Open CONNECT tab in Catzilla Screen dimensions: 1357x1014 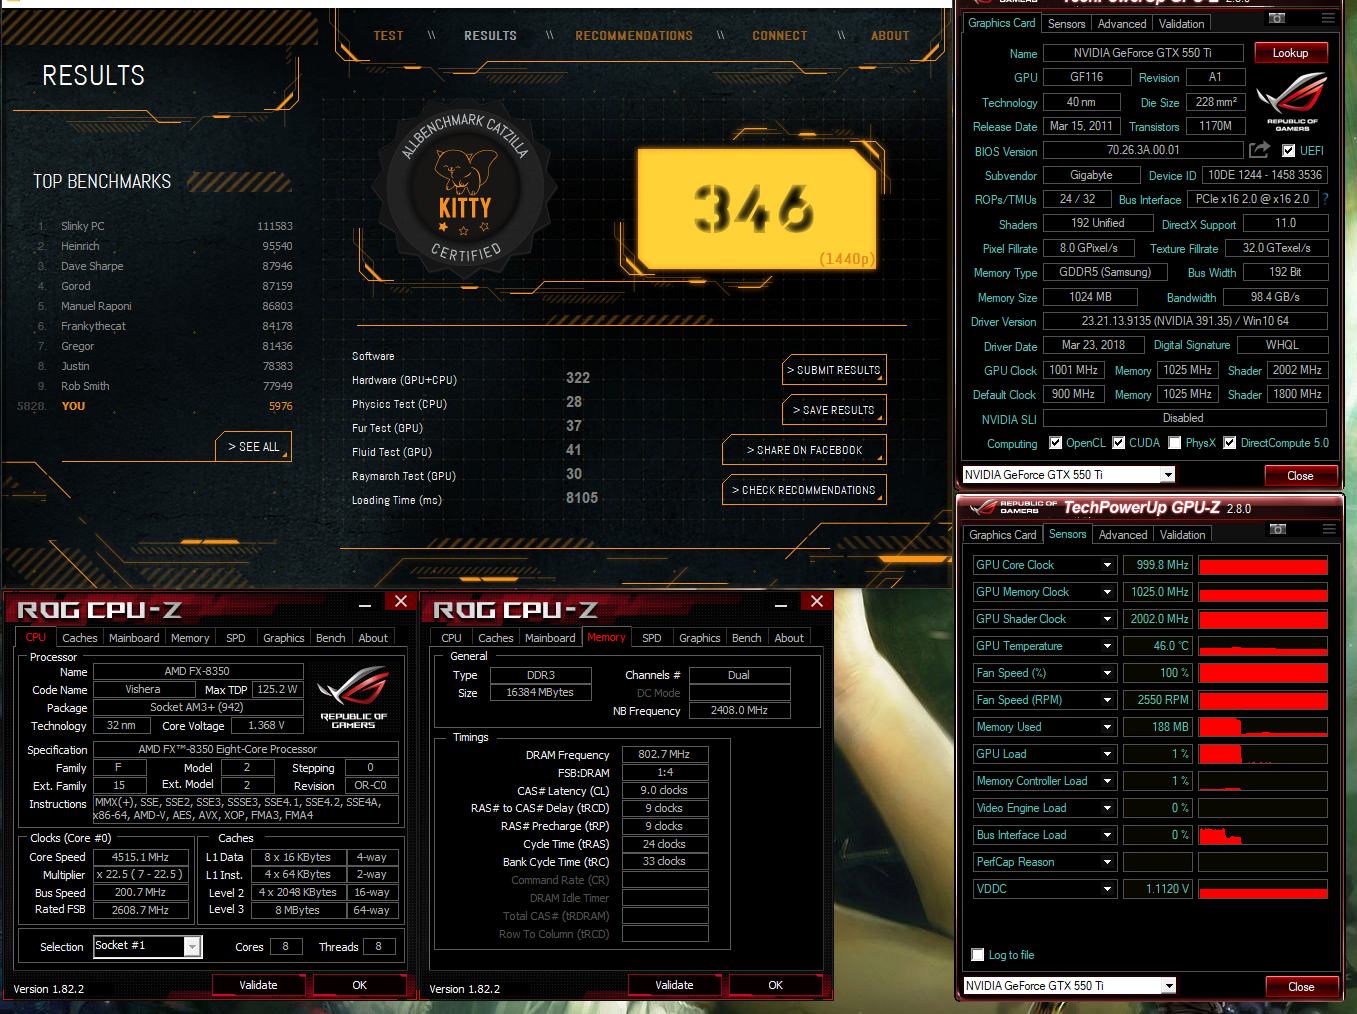pyautogui.click(x=780, y=36)
